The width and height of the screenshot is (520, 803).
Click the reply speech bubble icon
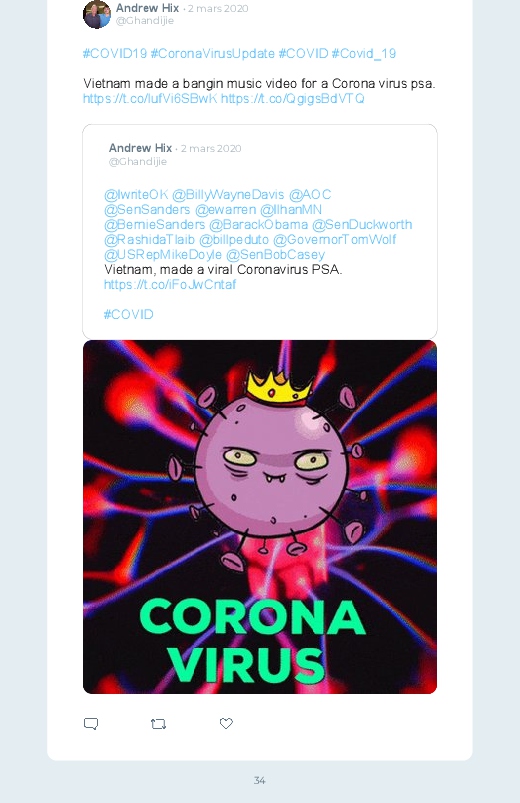pyautogui.click(x=91, y=724)
